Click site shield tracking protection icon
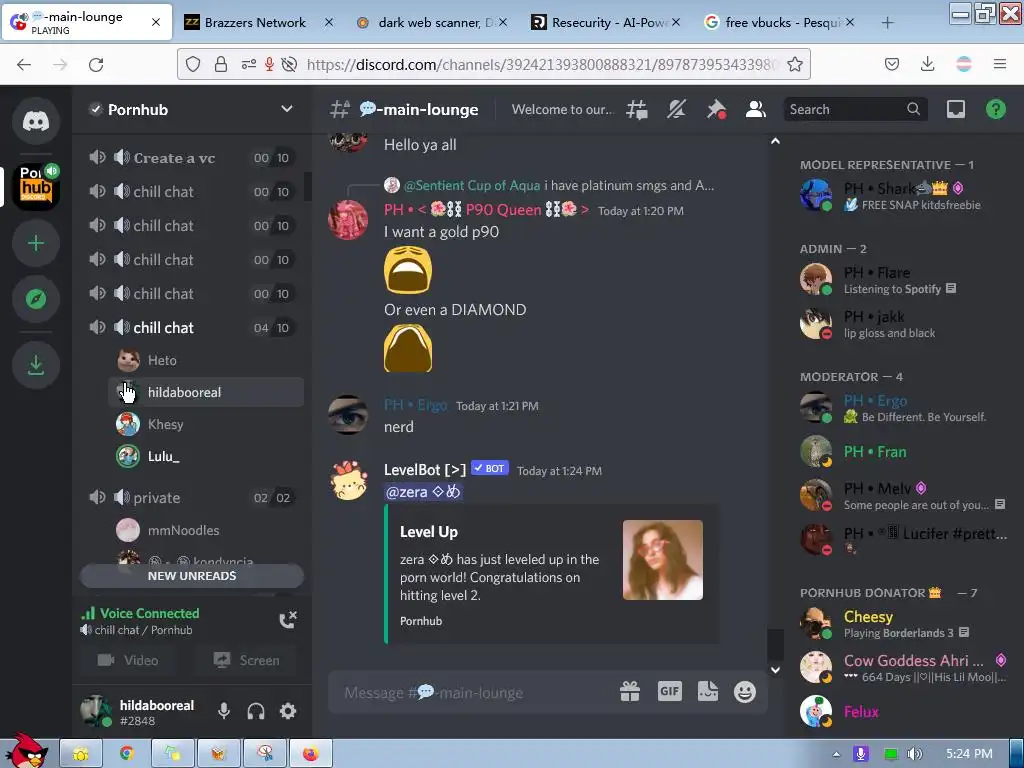 coord(193,64)
